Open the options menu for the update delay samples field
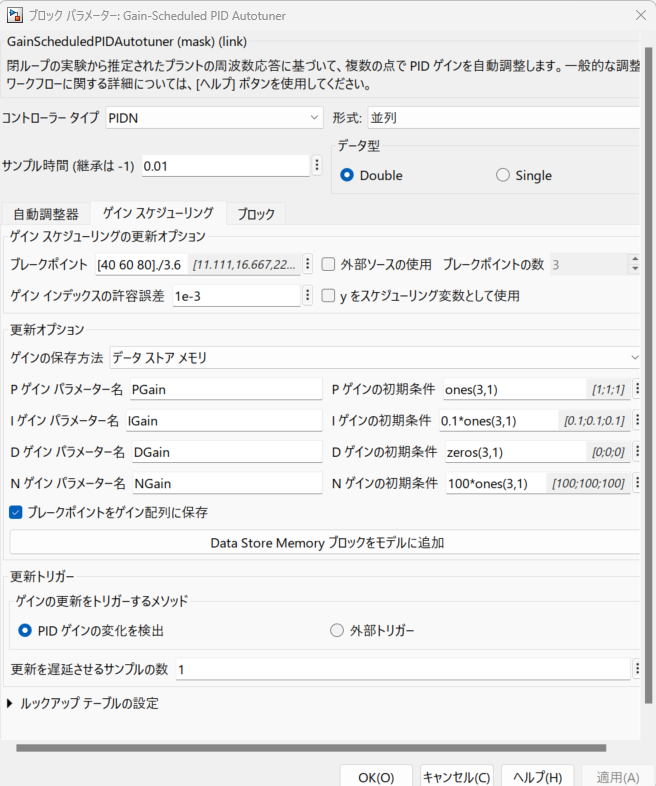Viewport: 656px width, 786px height. tap(637, 668)
